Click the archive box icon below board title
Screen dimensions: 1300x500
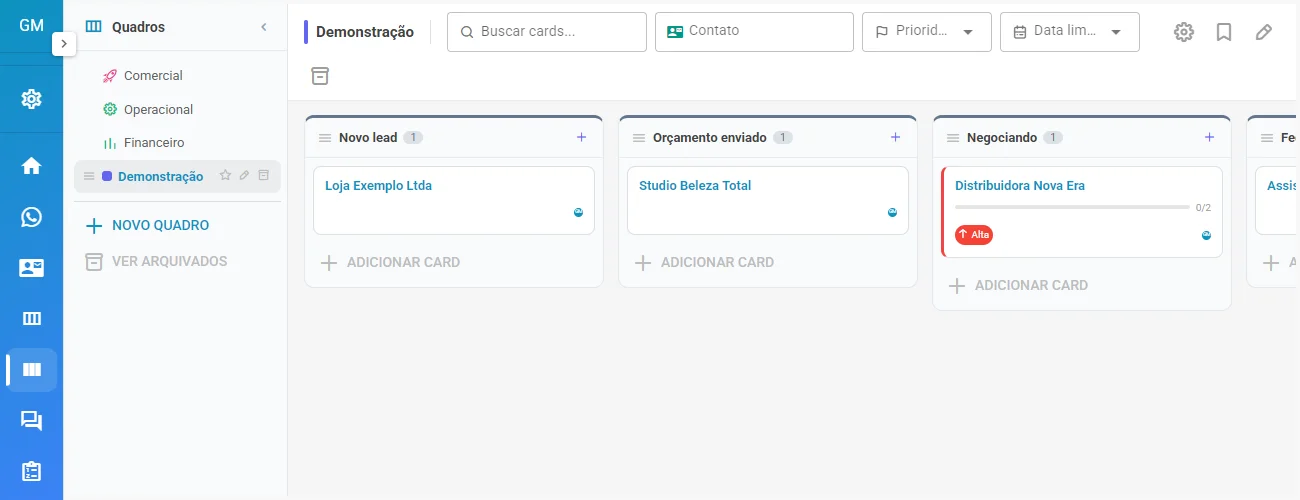pos(319,76)
